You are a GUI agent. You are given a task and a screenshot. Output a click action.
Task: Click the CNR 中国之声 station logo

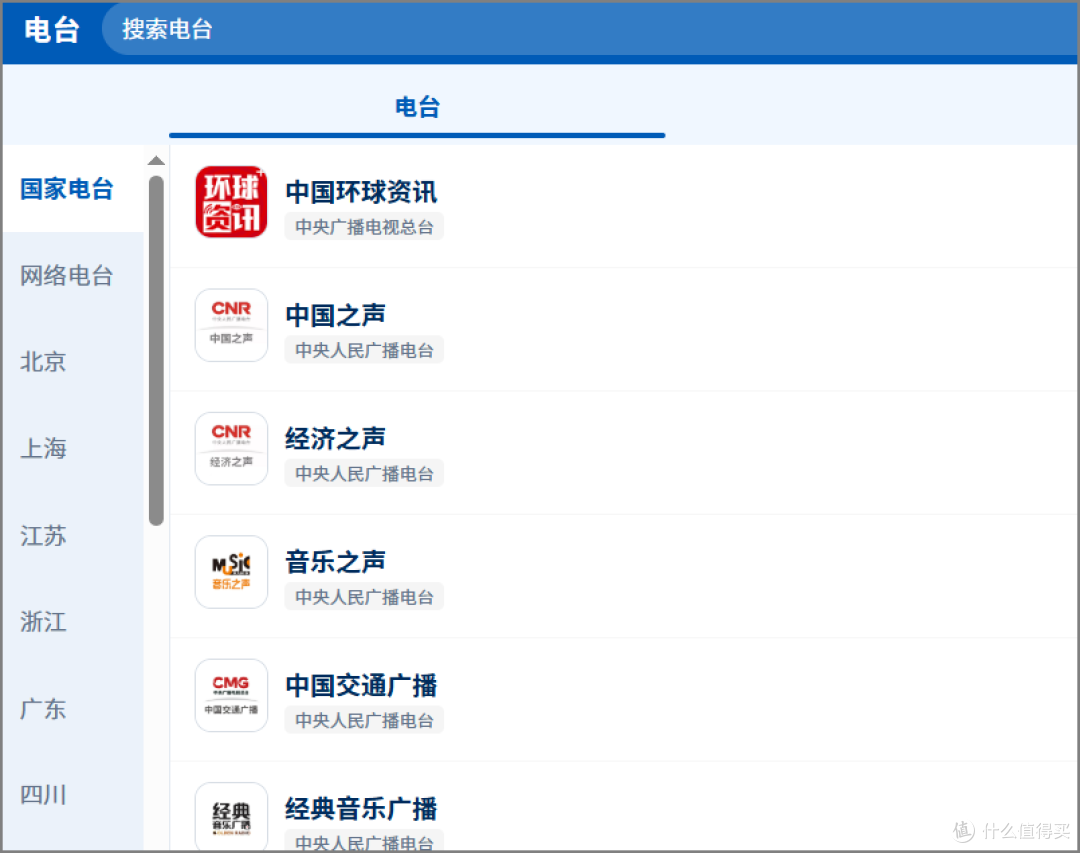point(231,325)
